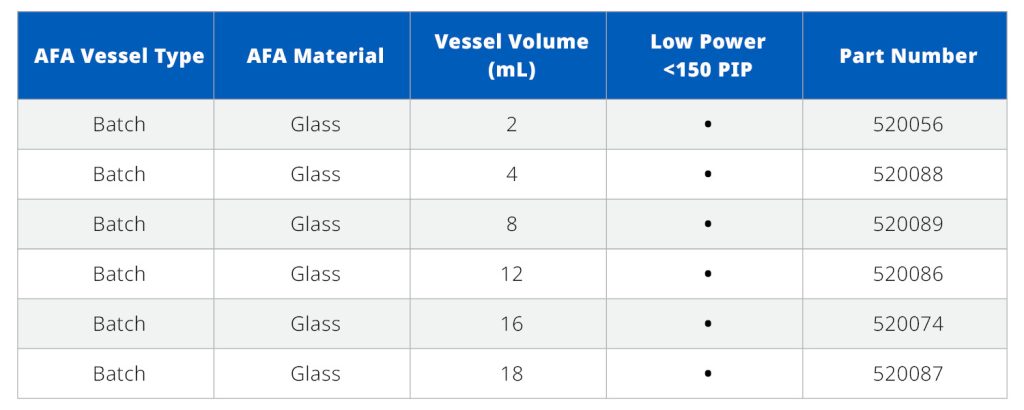Select the low power dot in 8 mL row
This screenshot has width=1024, height=410.
pos(707,224)
